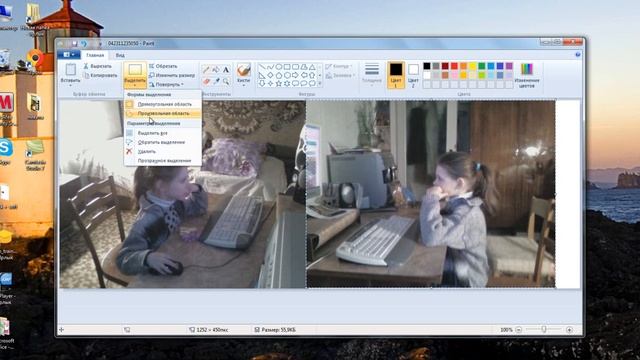Viewport: 640px width, 360px height.
Task: Open the Заливка (Fill) dropdown
Action: (340, 76)
